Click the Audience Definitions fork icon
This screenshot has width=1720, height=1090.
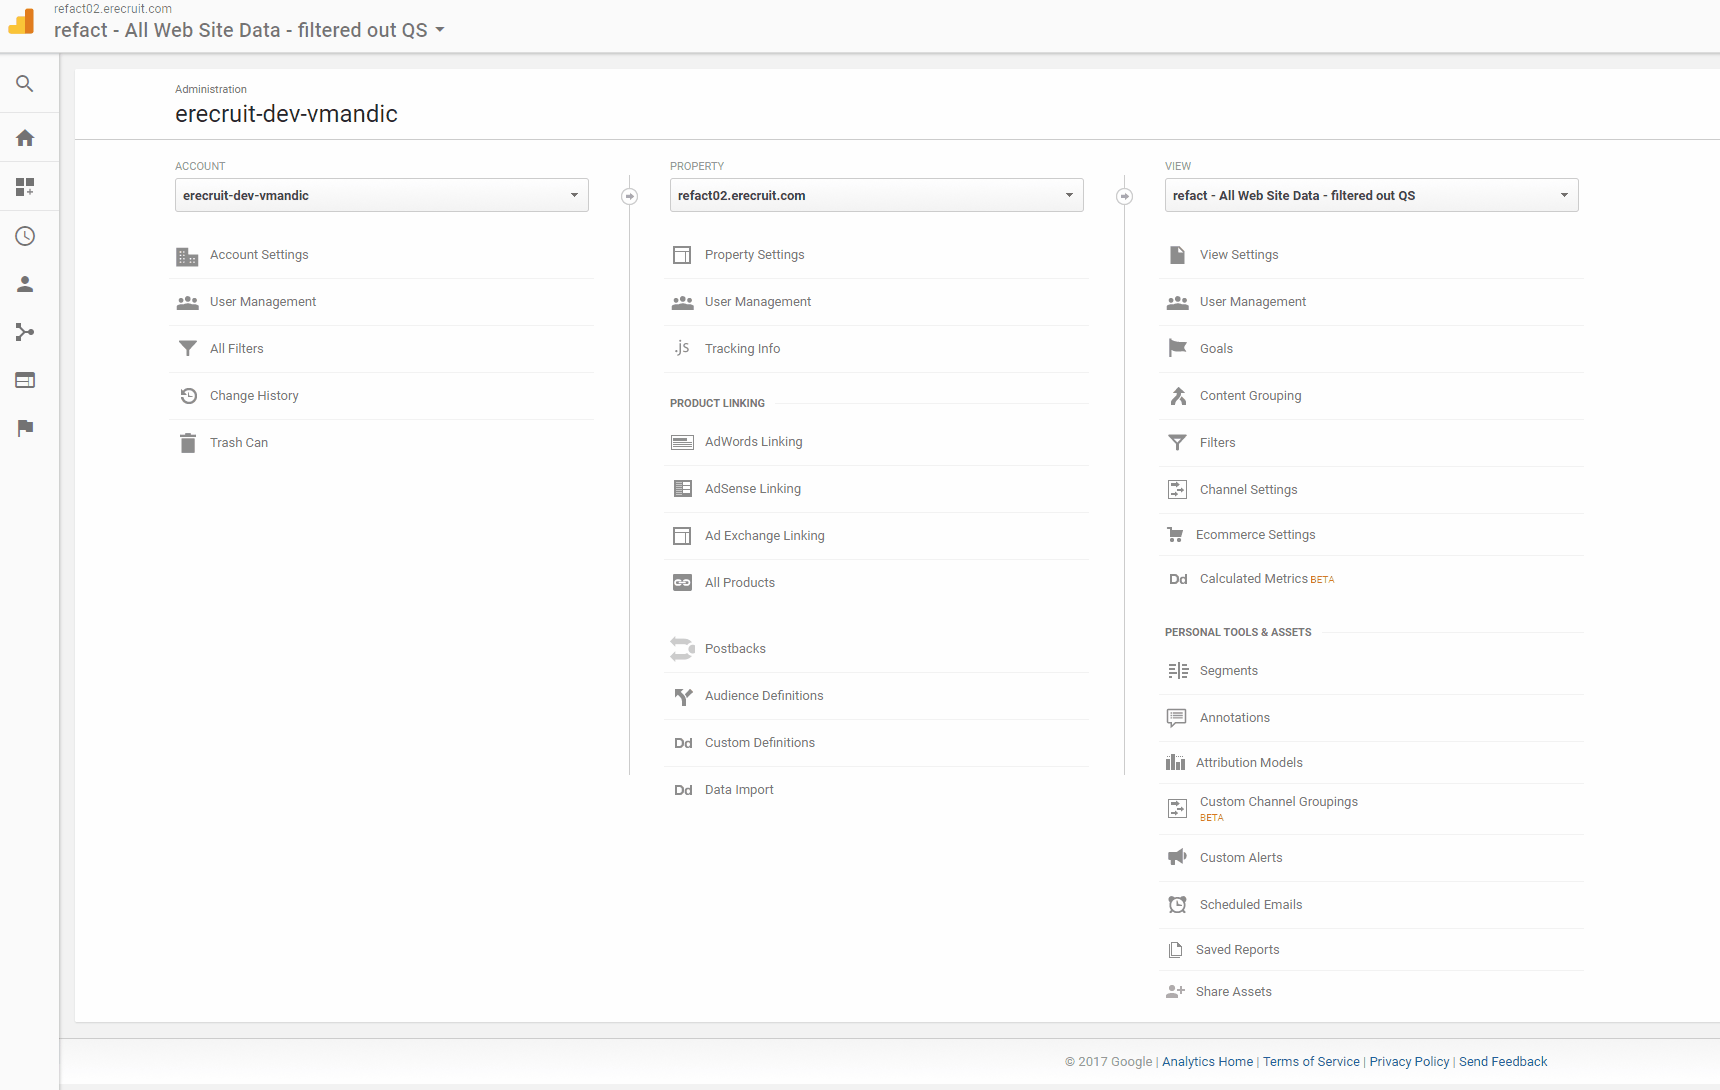tap(683, 696)
